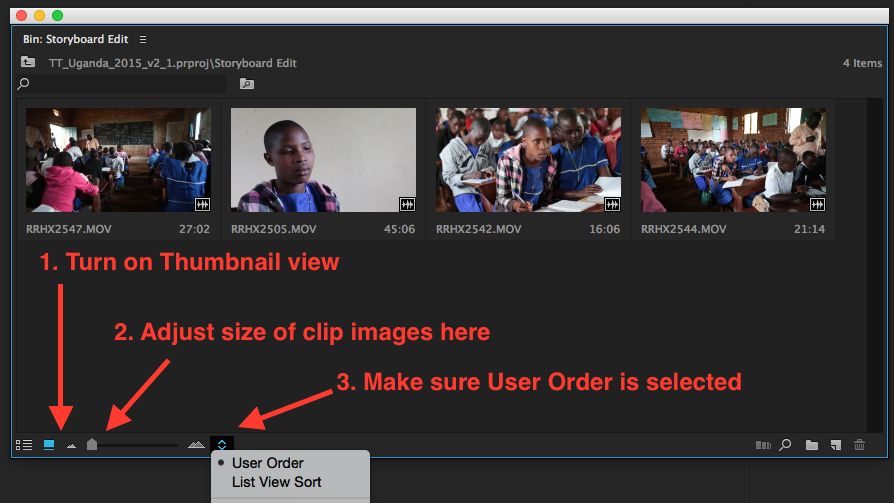Open the Find magnifier in bottom toolbar
894x503 pixels.
pos(786,445)
